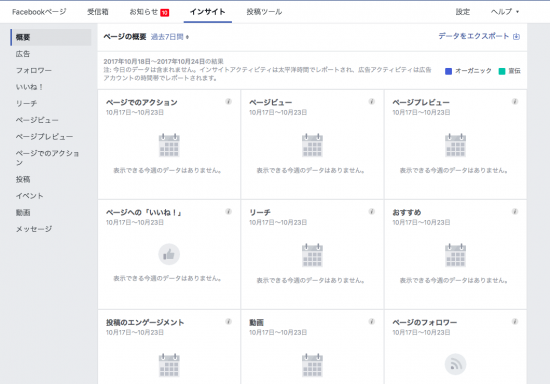Click RSS feed icon in ページのフォロワー card
Screen dimensions: 550x384
click(x=455, y=364)
